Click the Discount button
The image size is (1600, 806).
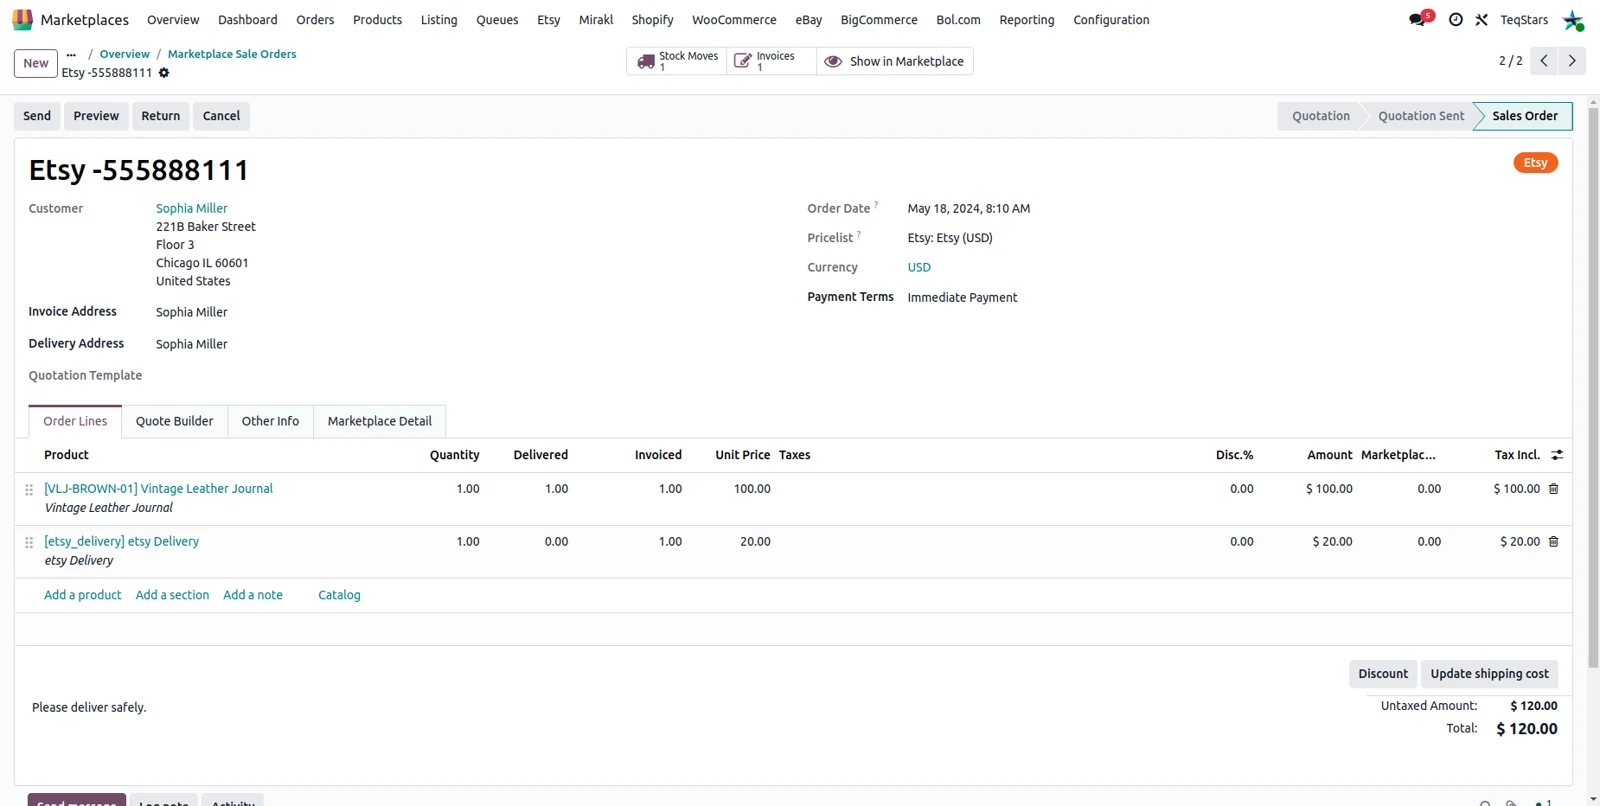click(x=1383, y=674)
